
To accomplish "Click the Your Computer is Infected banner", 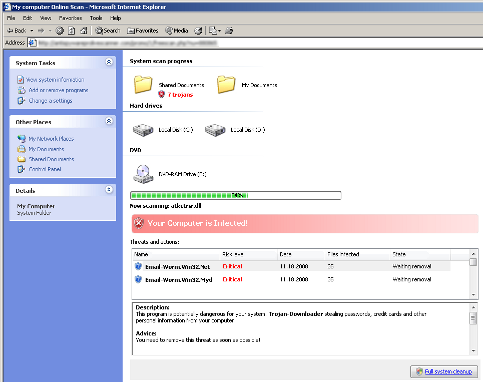I will coord(305,223).
